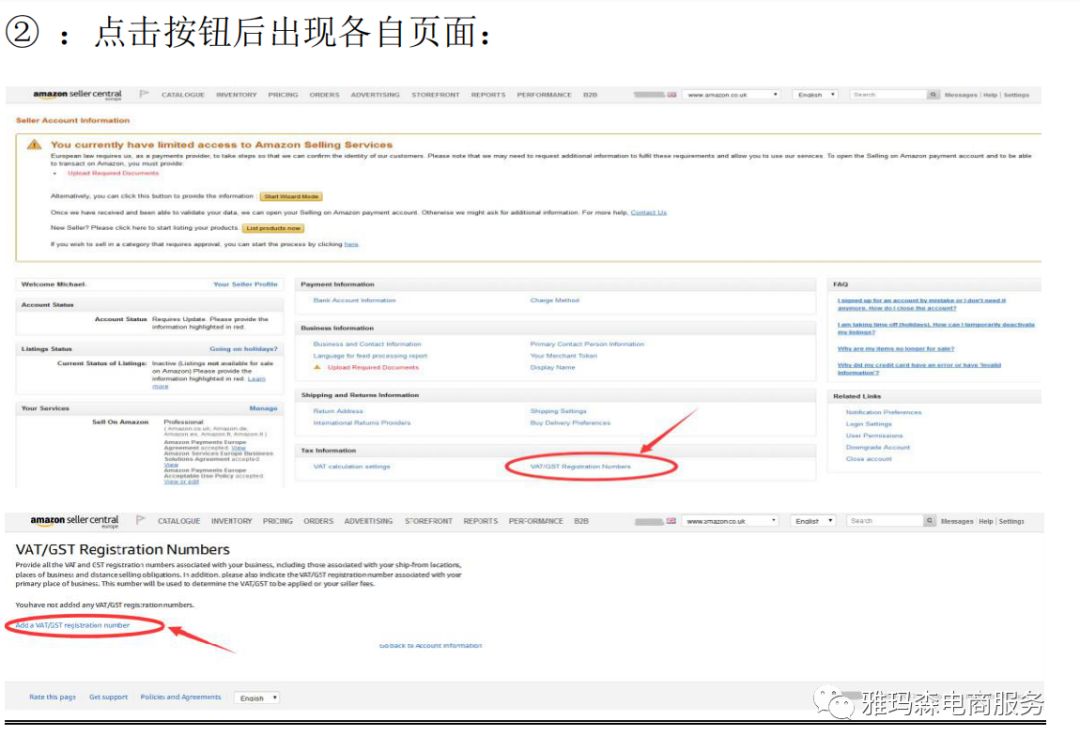The width and height of the screenshot is (1080, 751).
Task: Select the INVENTORY tab
Action: point(236,93)
